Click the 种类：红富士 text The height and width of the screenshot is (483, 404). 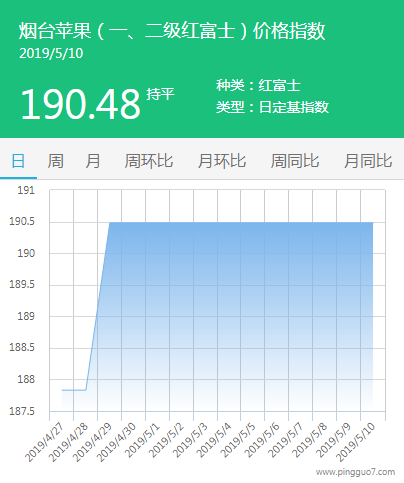pos(258,85)
